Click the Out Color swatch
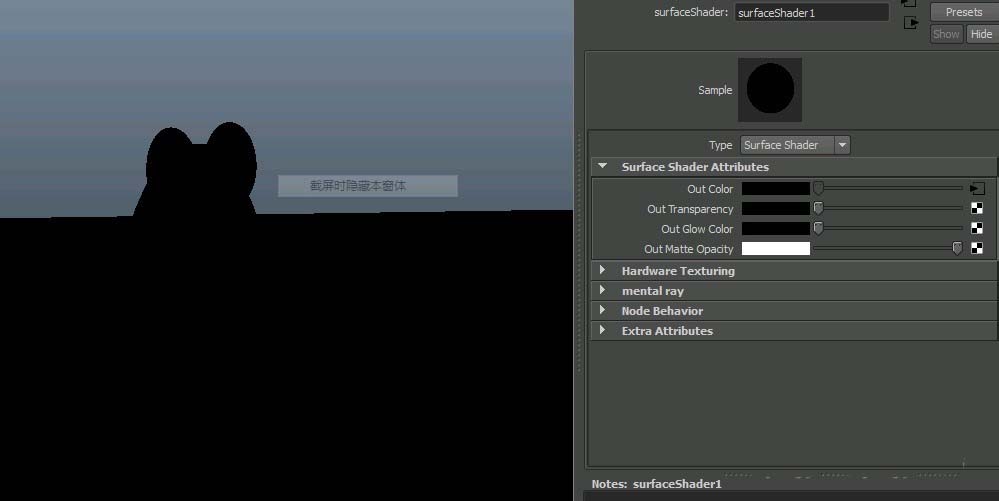 pyautogui.click(x=775, y=189)
